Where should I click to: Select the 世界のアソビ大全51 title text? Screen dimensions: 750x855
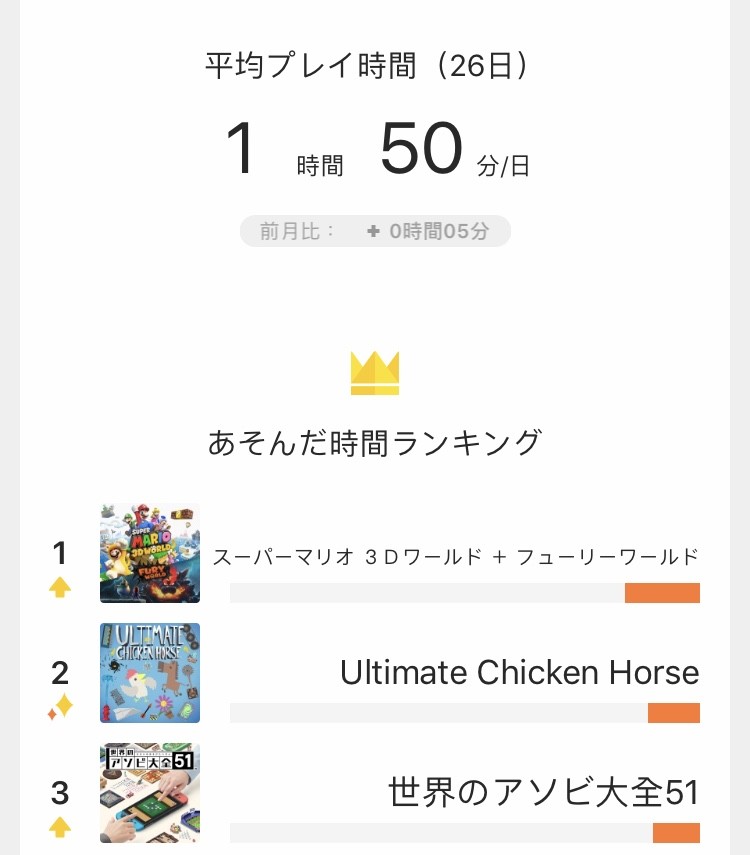click(544, 792)
